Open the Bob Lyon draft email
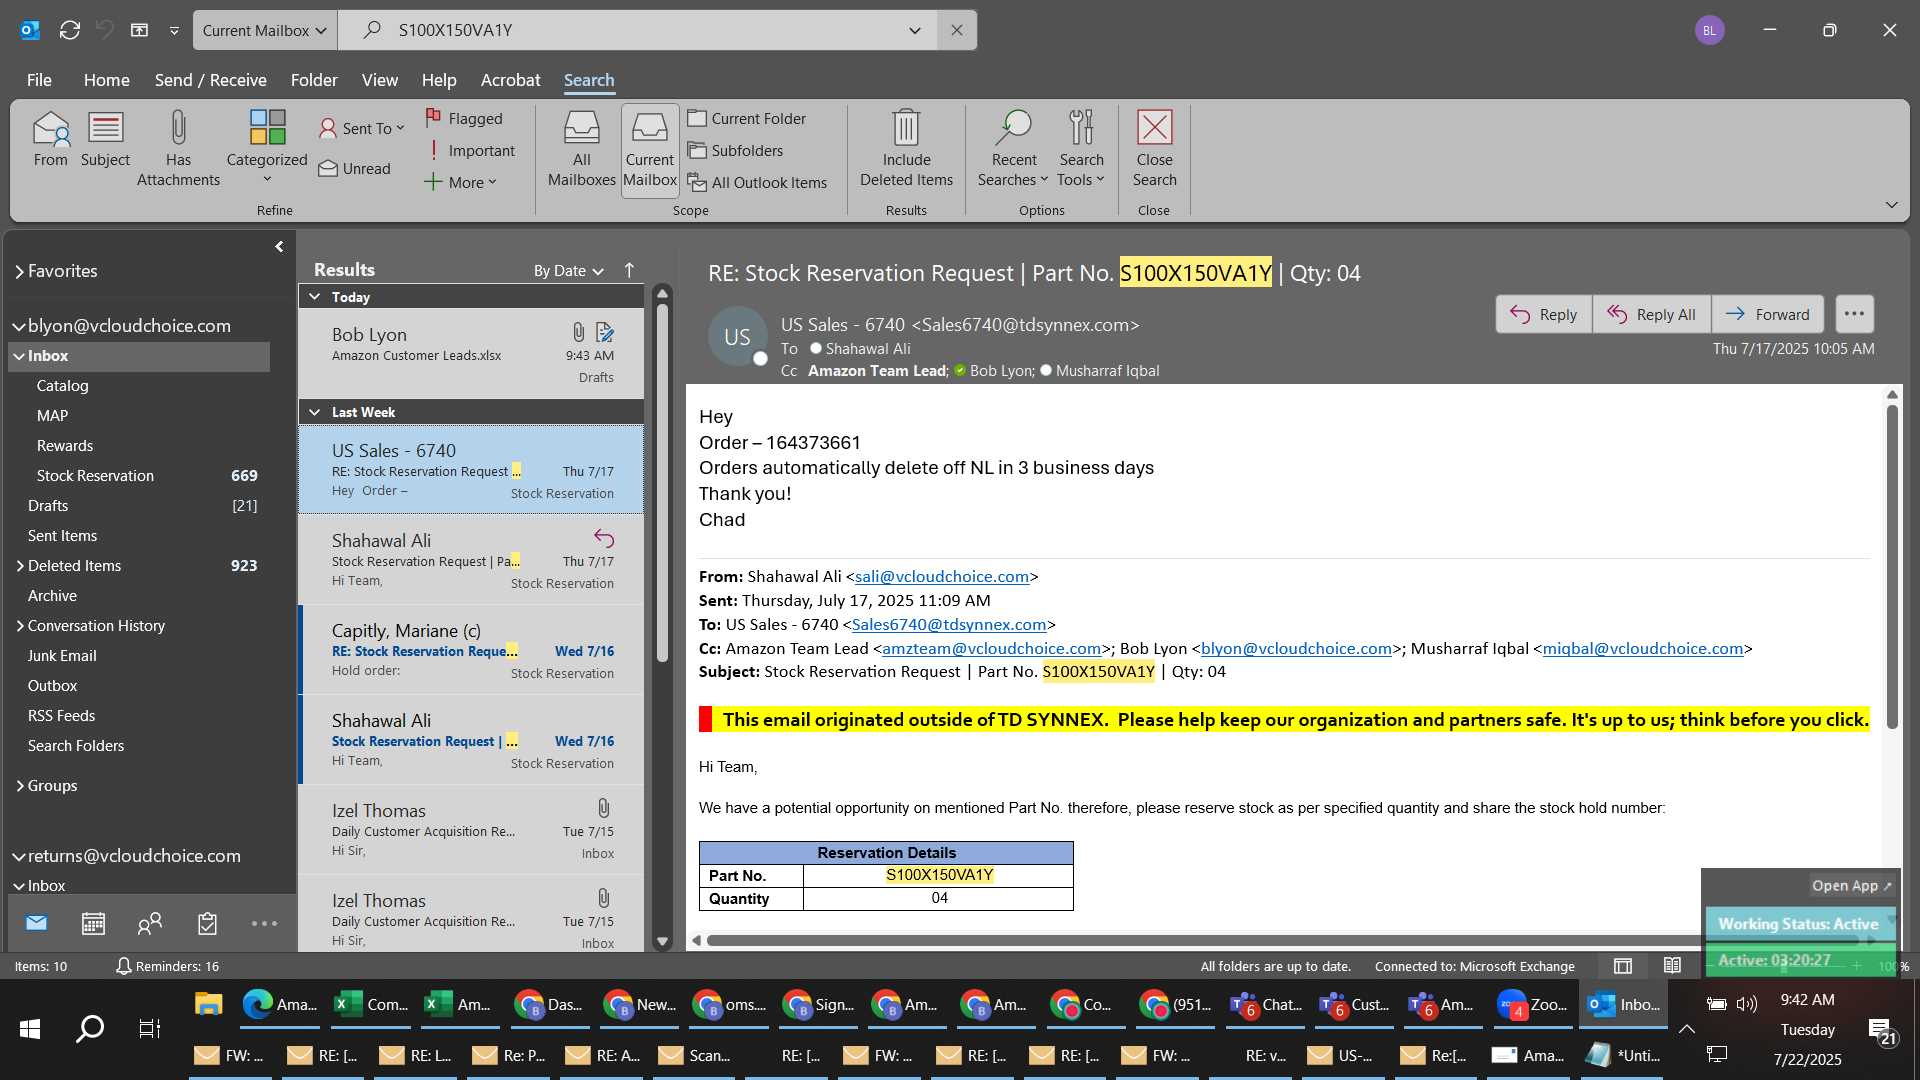Screen dimensions: 1920x1080 pos(471,353)
